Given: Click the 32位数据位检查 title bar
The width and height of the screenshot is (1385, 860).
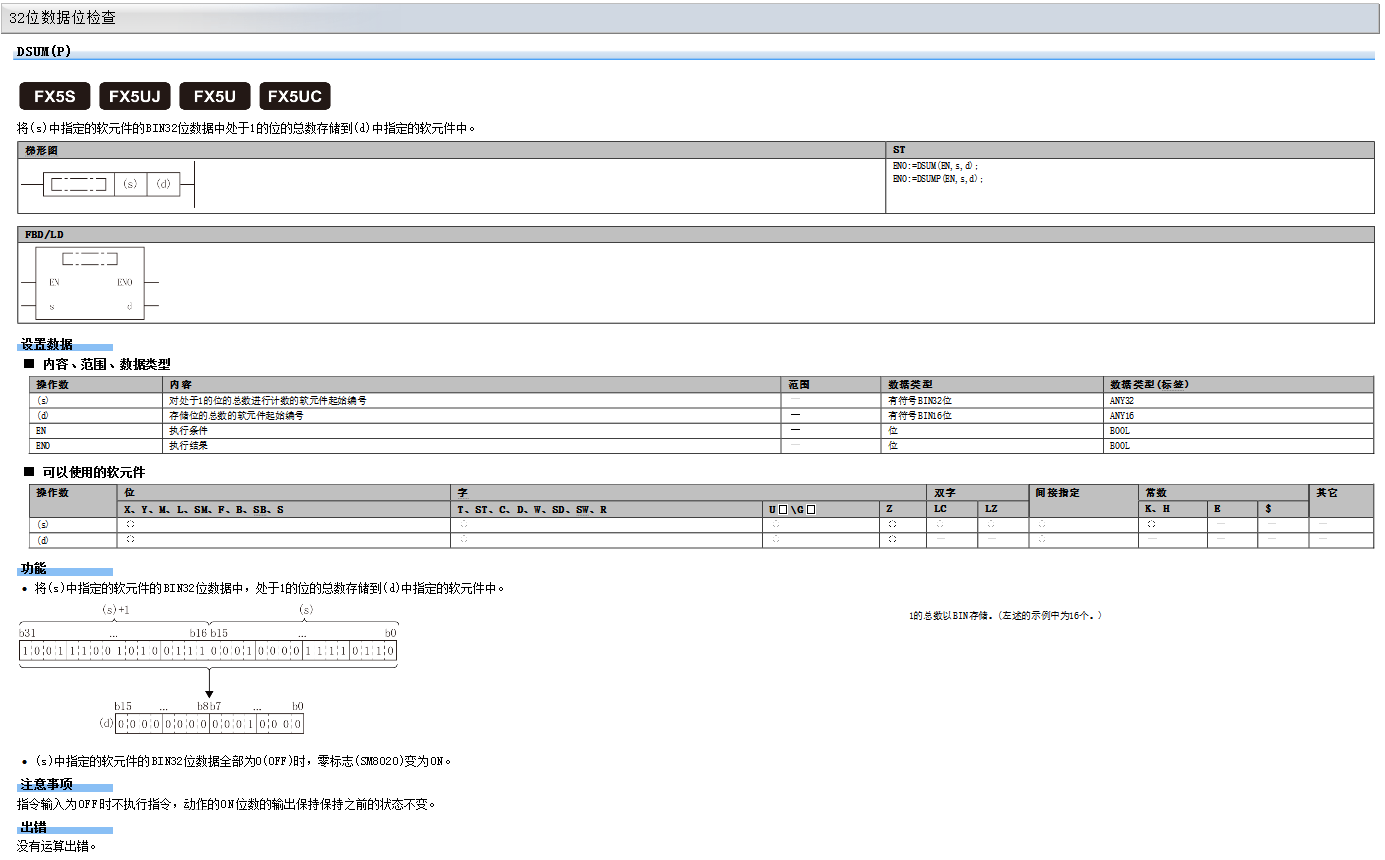Looking at the screenshot, I should pyautogui.click(x=62, y=18).
